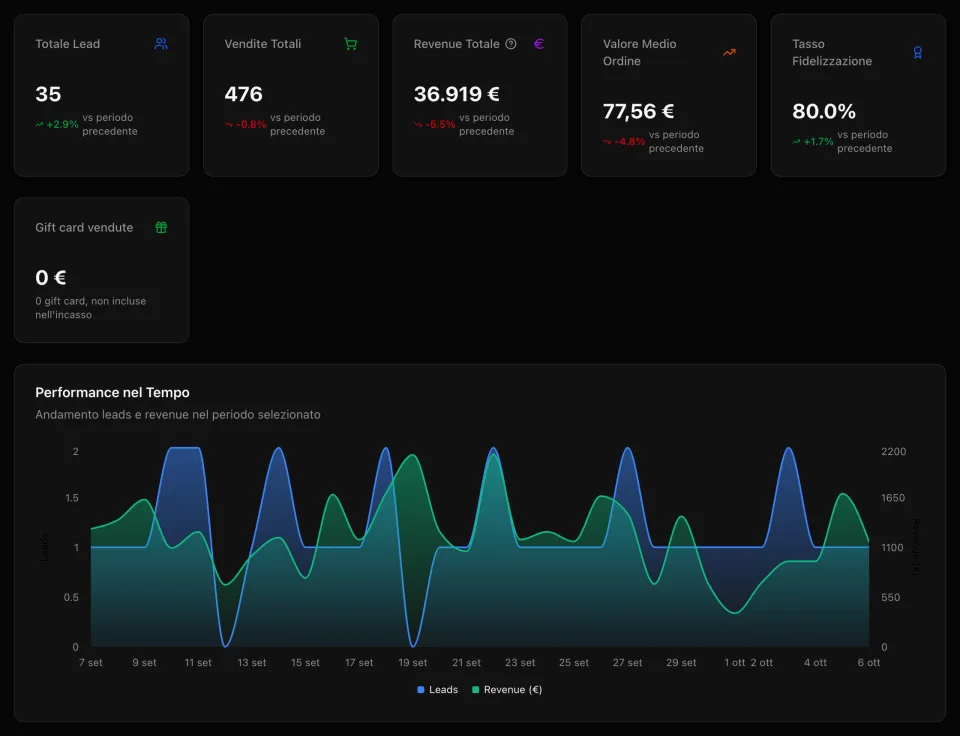Click the award ribbon icon on Tasso Fidelizzazione
This screenshot has height=736, width=960.
coord(917,53)
